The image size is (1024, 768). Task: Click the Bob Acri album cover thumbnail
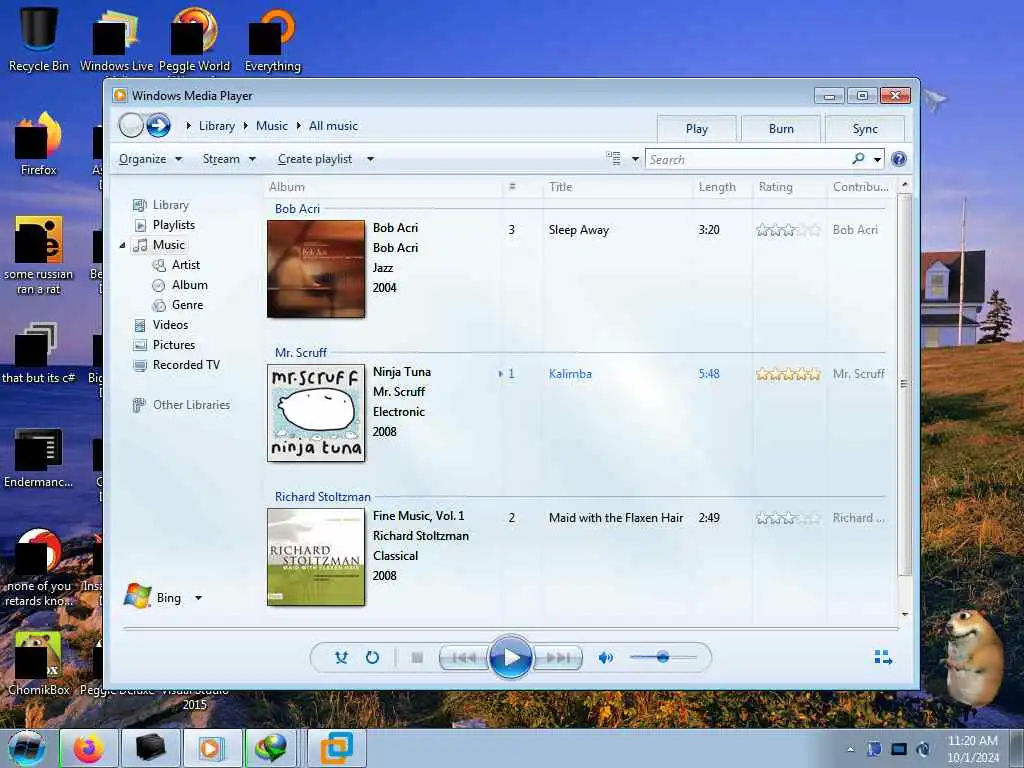tap(316, 269)
